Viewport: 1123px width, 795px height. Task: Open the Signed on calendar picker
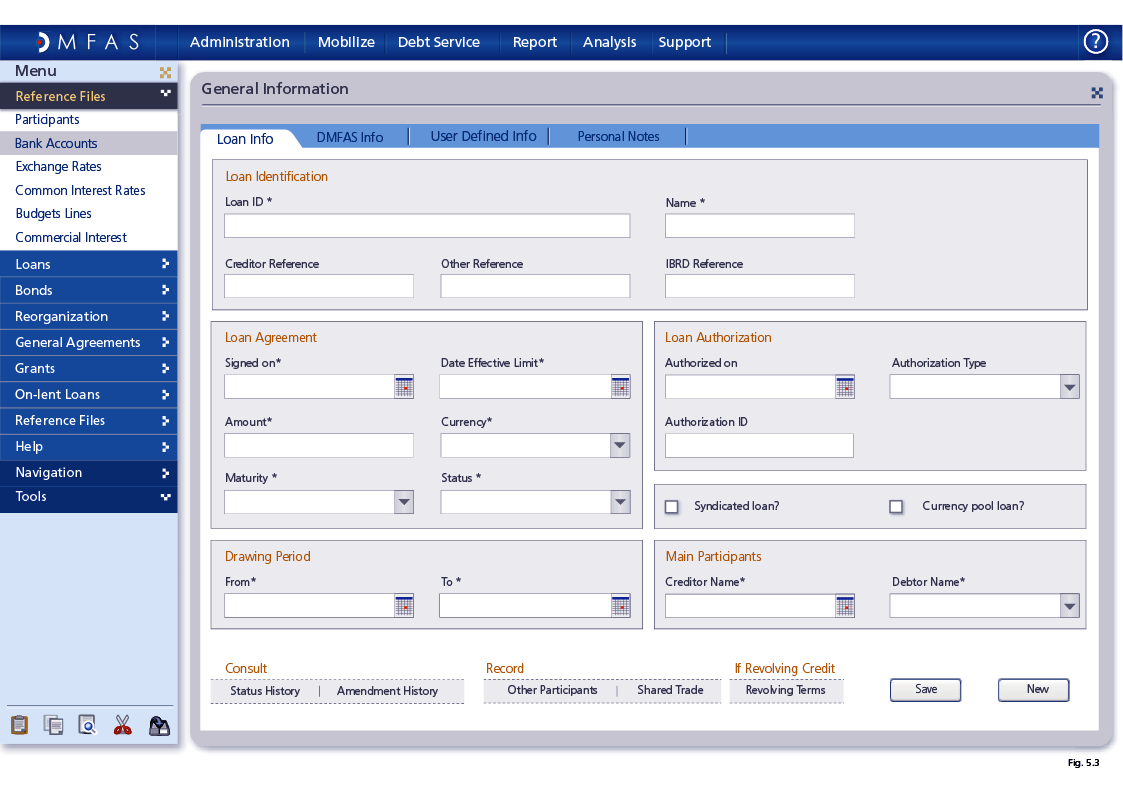404,387
